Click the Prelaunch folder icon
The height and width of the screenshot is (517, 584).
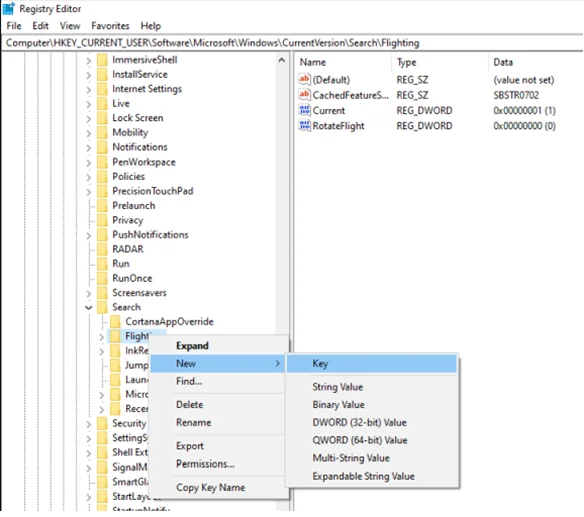pyautogui.click(x=102, y=206)
